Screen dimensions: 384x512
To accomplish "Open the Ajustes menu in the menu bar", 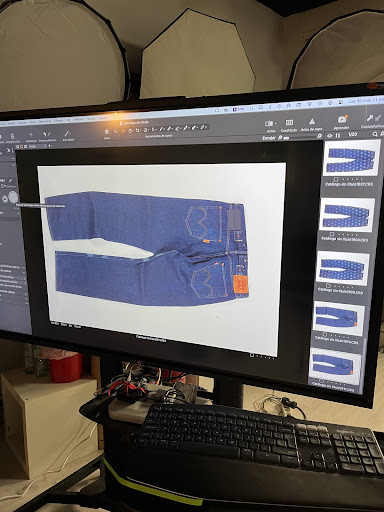I will pos(22,123).
